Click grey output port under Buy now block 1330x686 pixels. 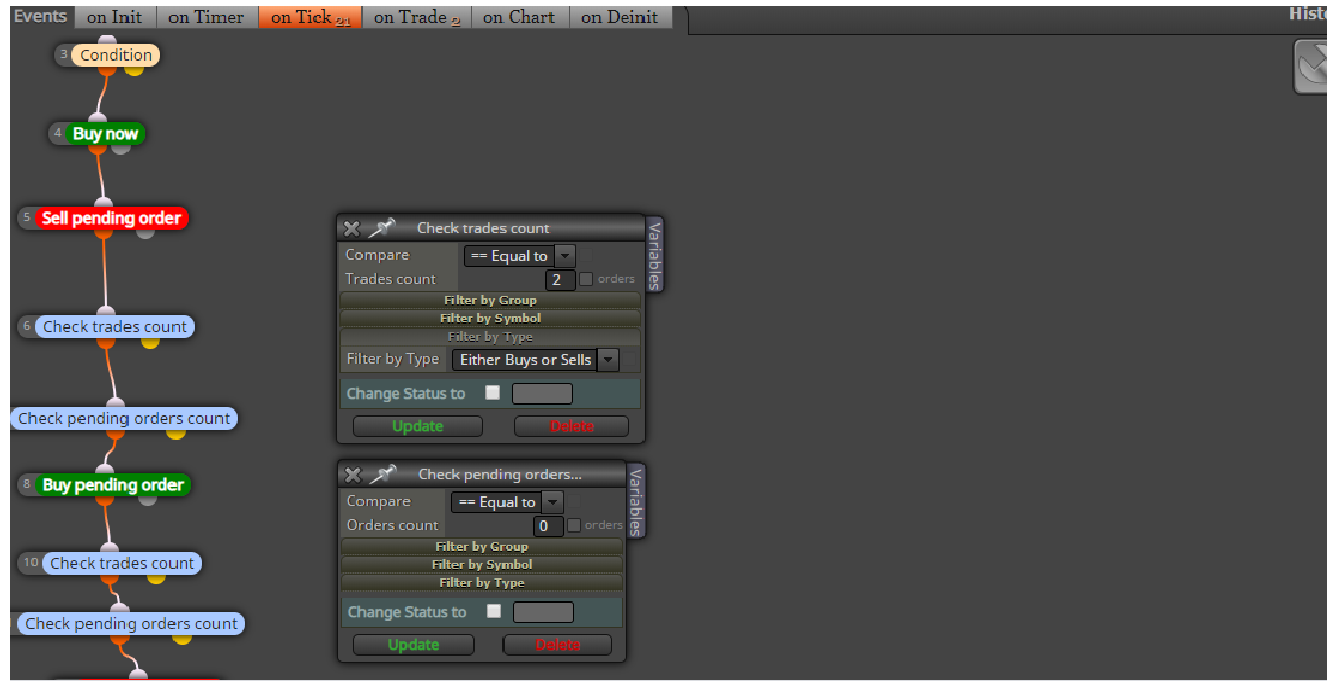pyautogui.click(x=121, y=149)
